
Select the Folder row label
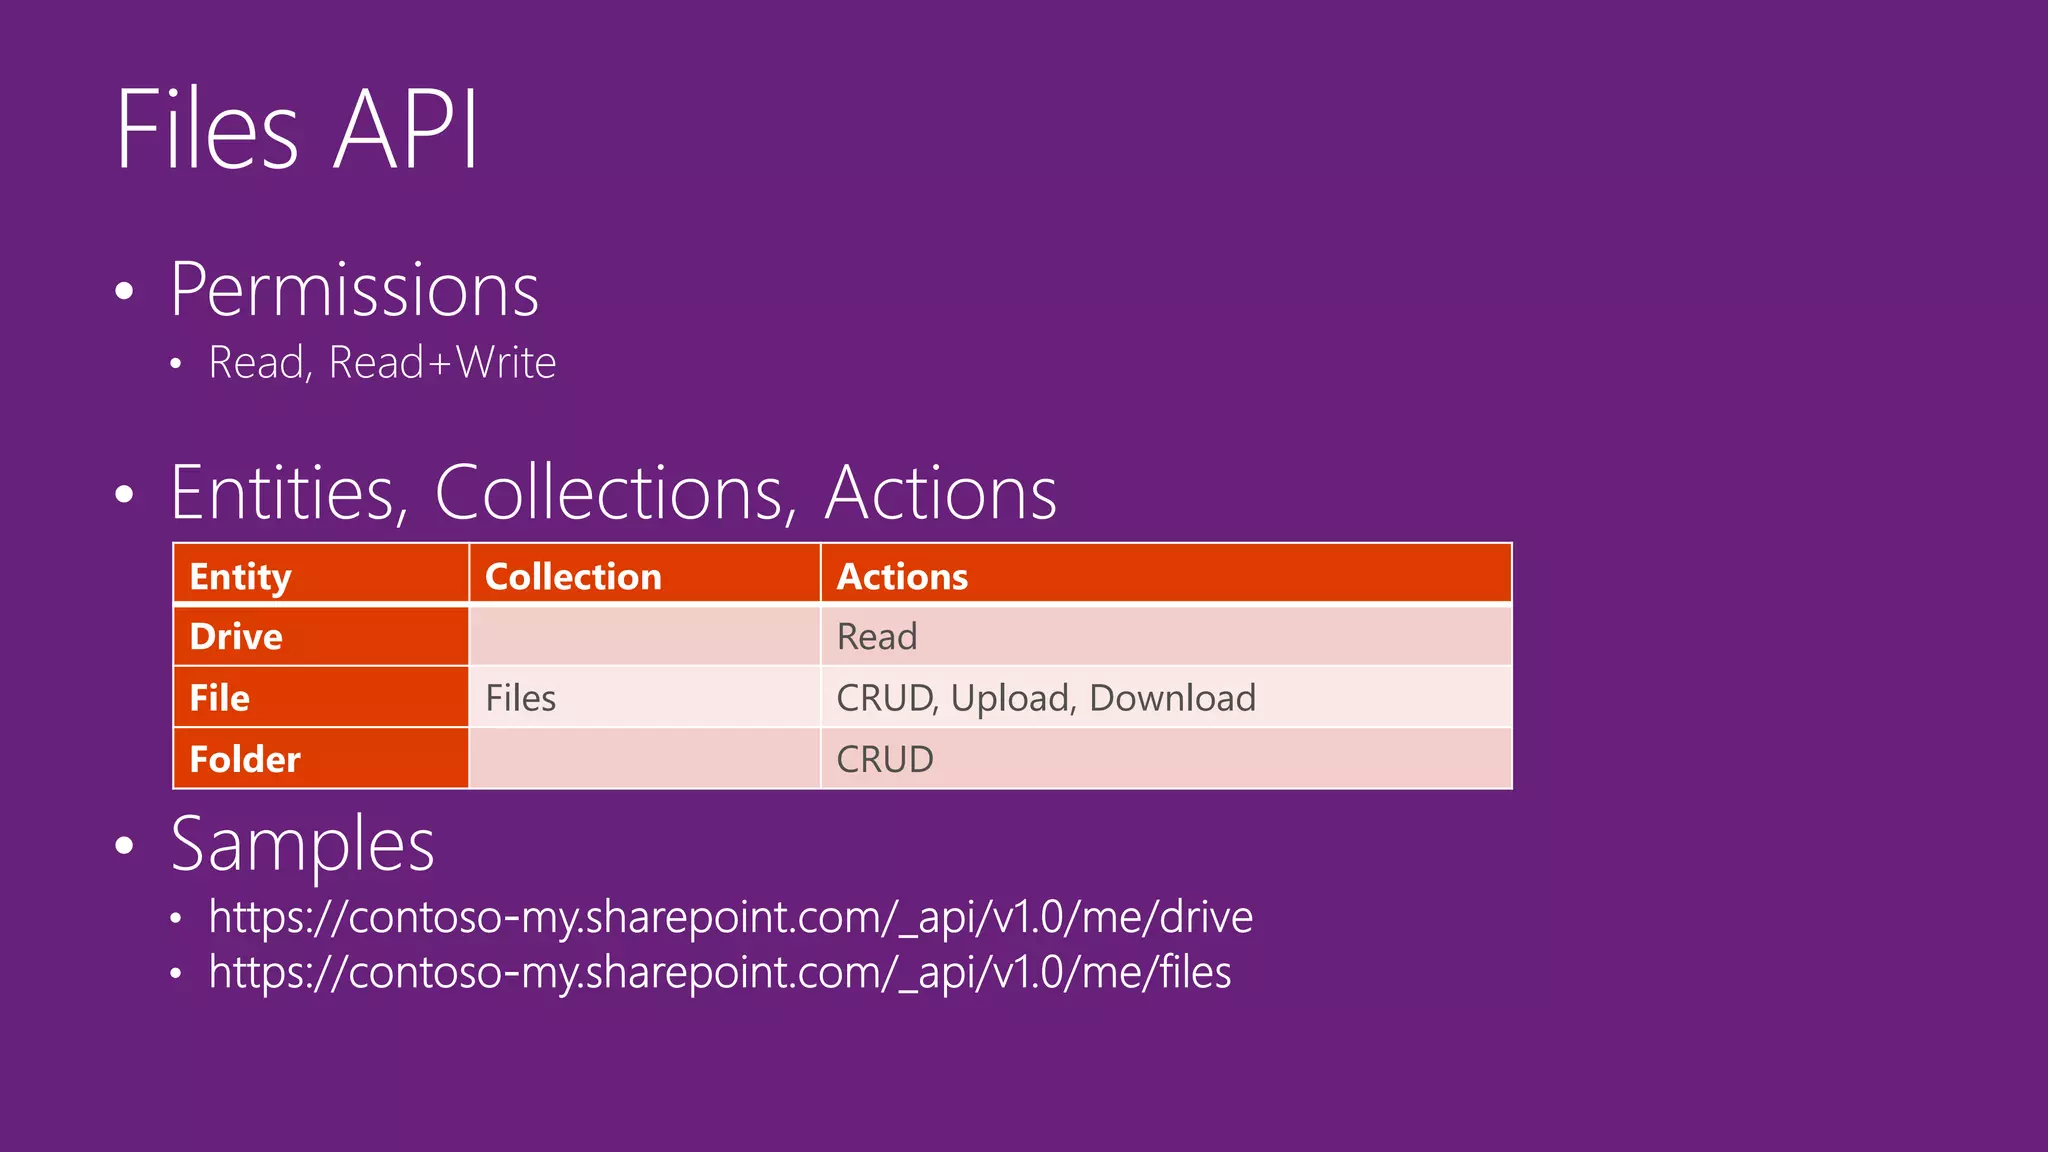(320, 758)
